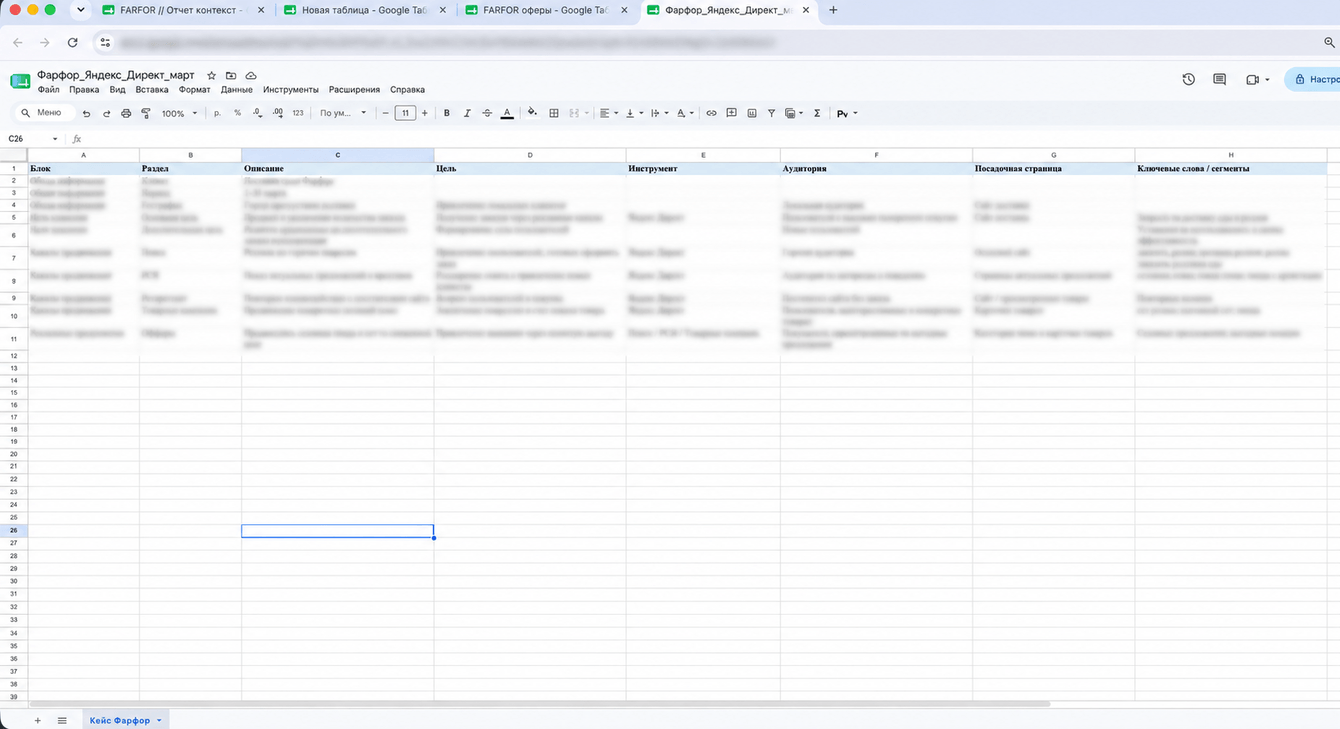Show all comments panel
This screenshot has width=1340, height=729.
tap(1219, 79)
